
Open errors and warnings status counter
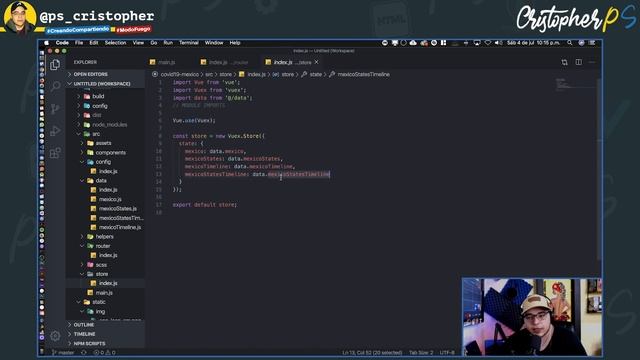(x=104, y=353)
